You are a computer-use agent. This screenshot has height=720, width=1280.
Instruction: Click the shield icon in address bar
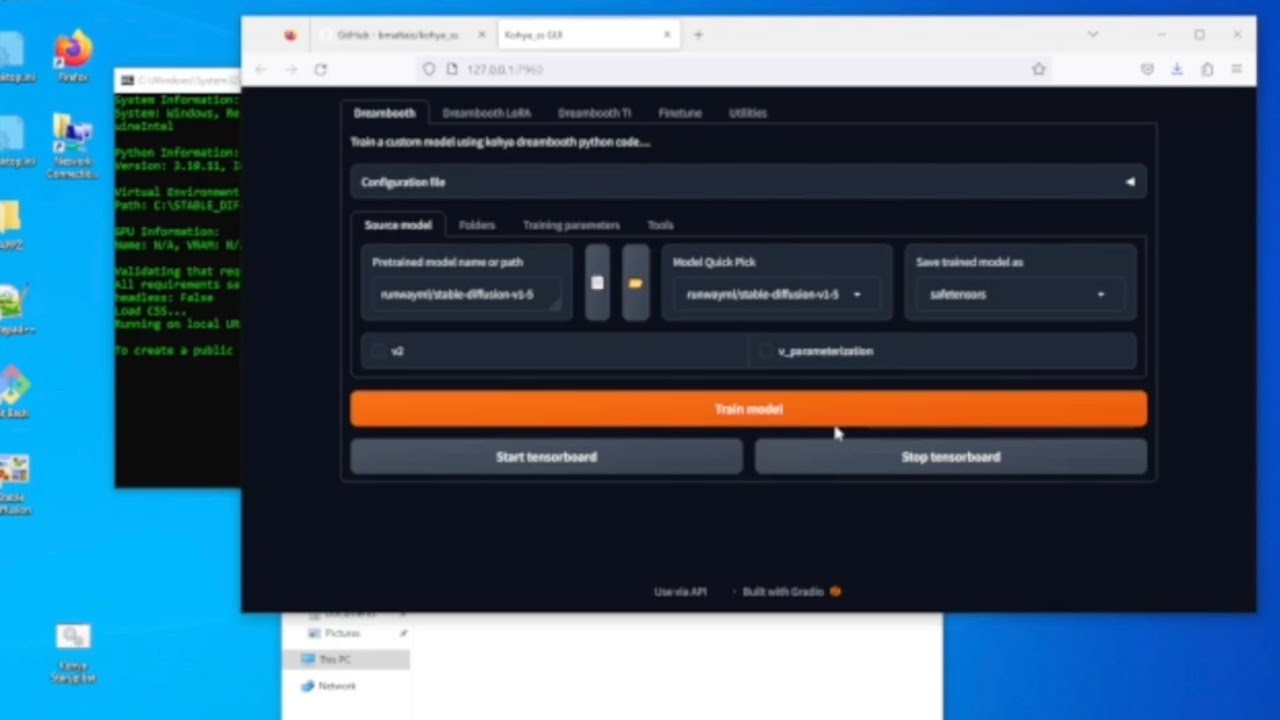tap(429, 69)
